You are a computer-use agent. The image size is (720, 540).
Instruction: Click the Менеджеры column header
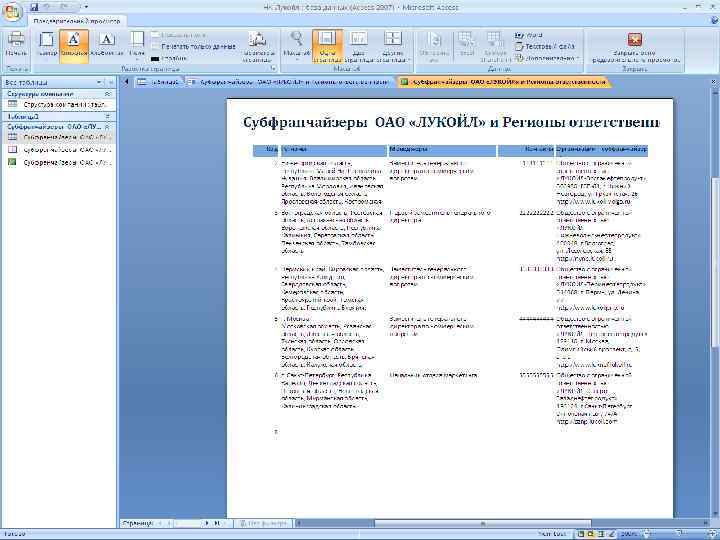(x=442, y=149)
